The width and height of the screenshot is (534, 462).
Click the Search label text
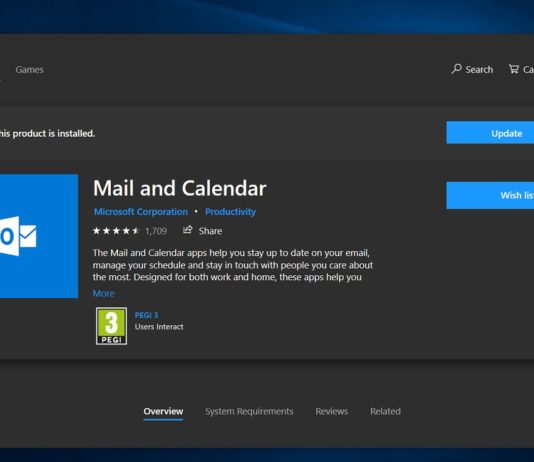coord(479,70)
